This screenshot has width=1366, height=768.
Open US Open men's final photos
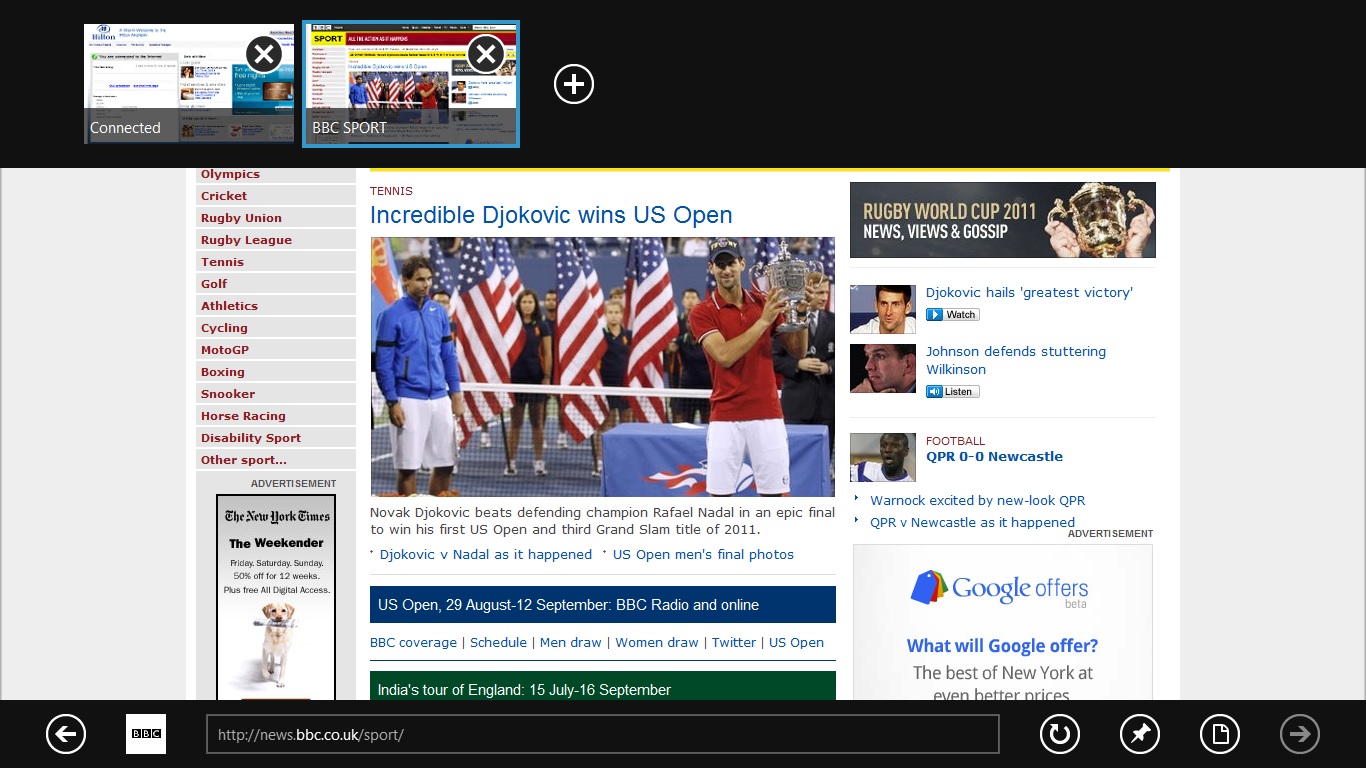pos(703,555)
